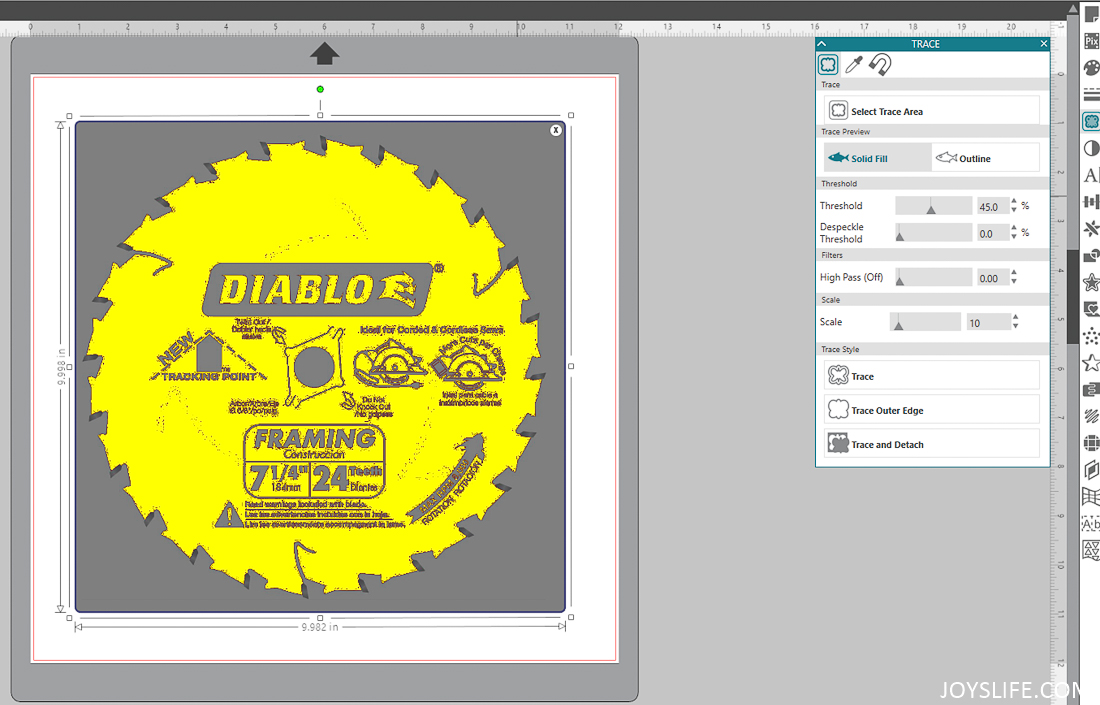Select the Trace tab icon in panel
1100x705 pixels.
[828, 65]
